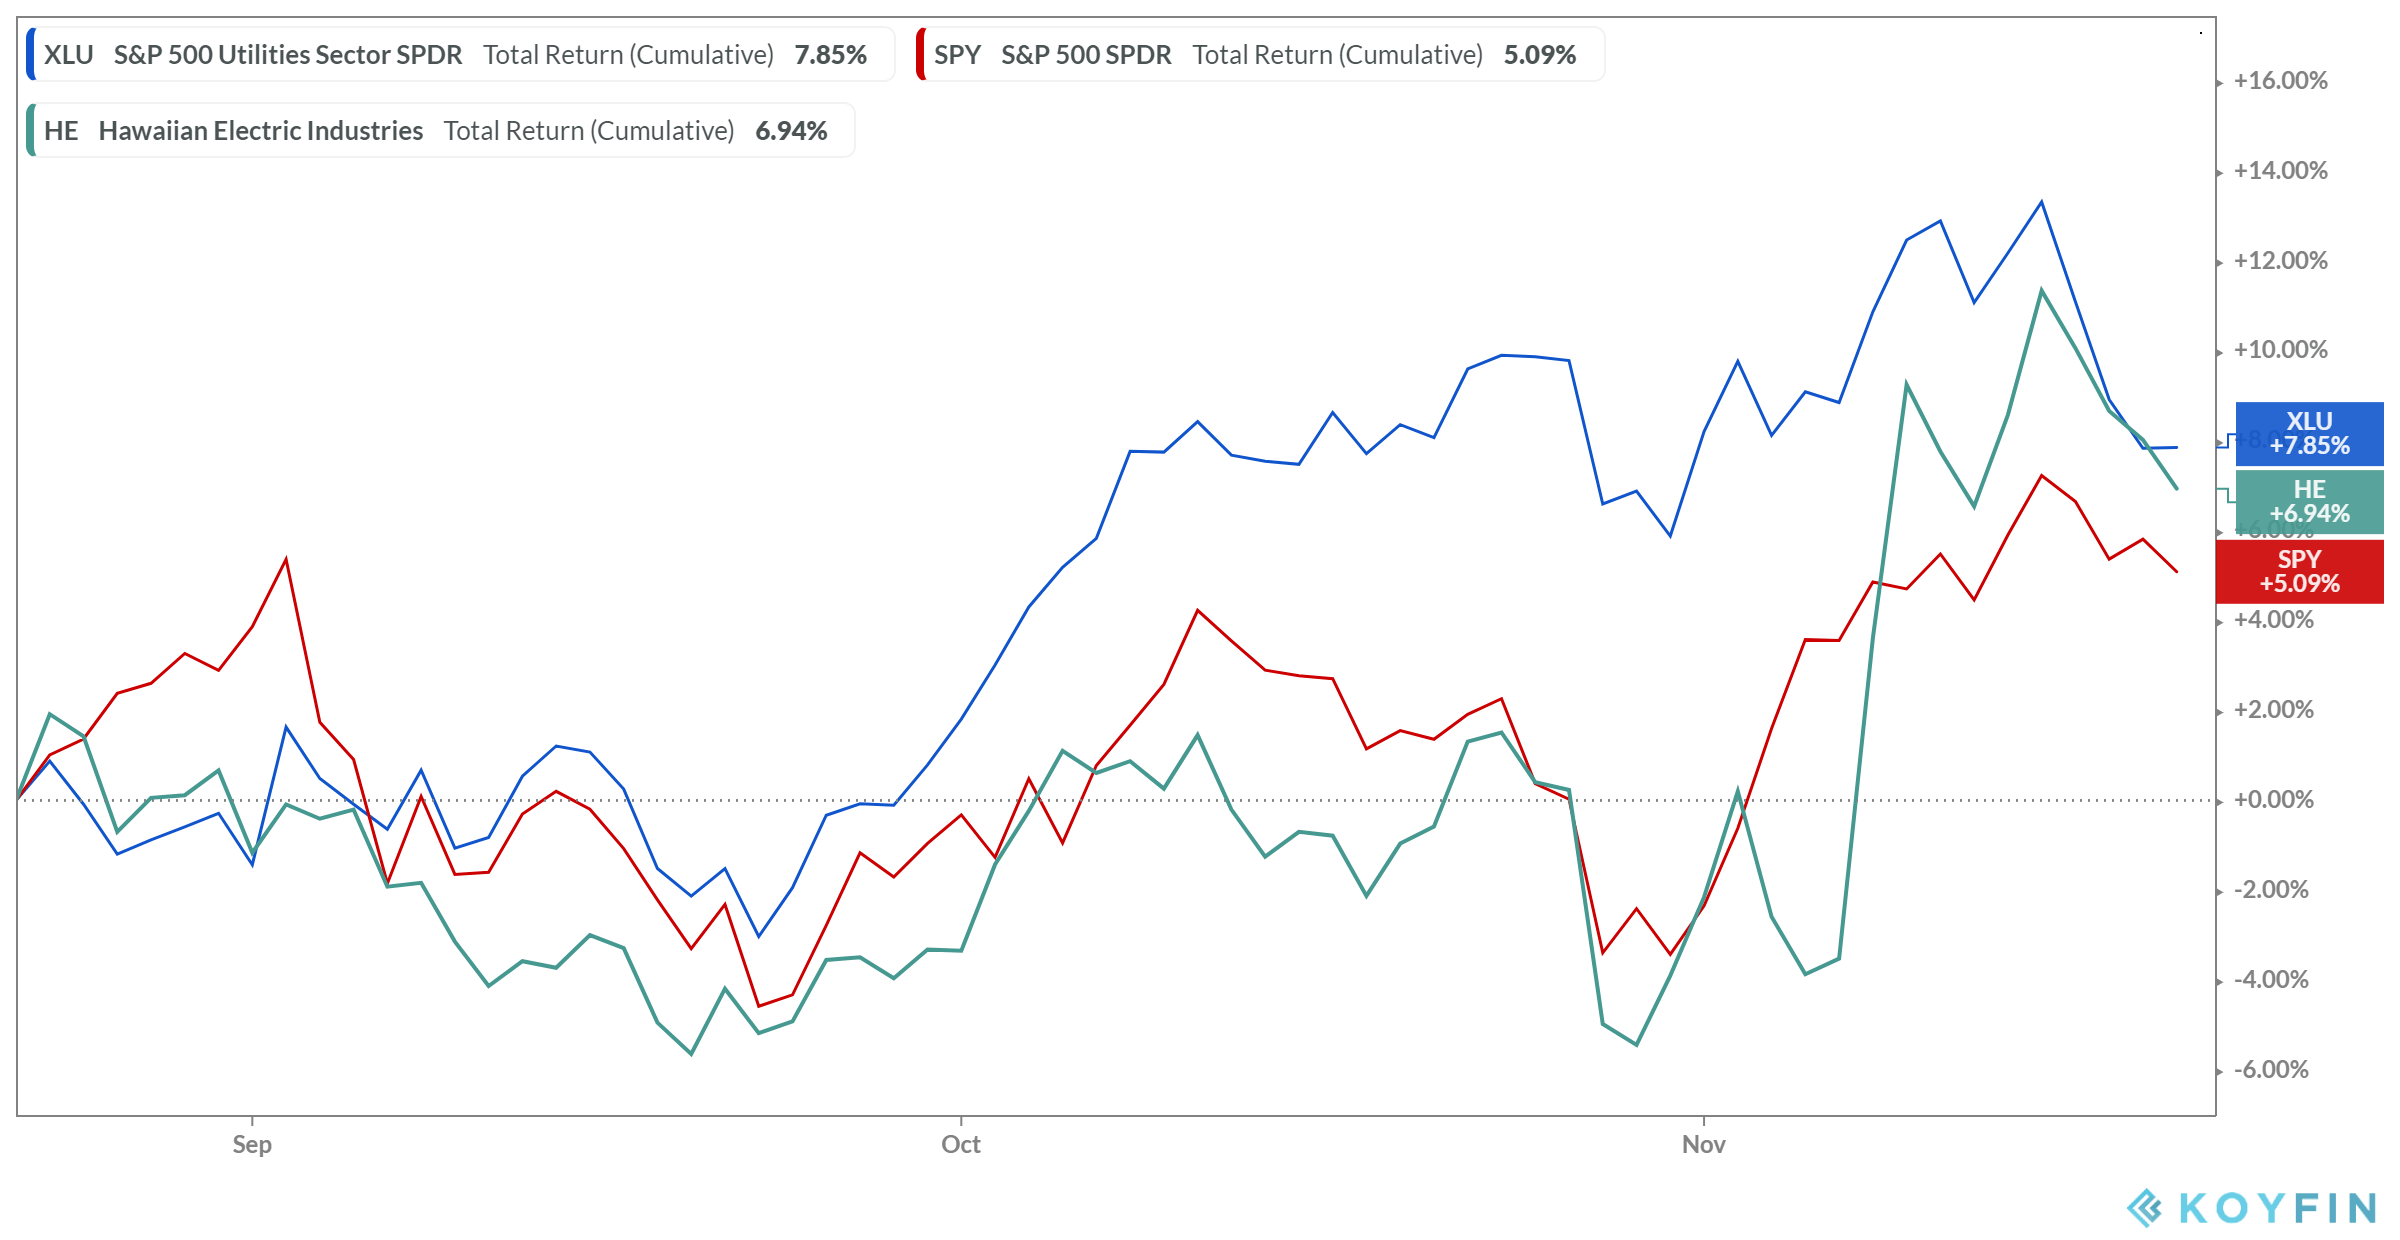The width and height of the screenshot is (2400, 1240).
Task: Click the Nov label on time axis
Action: click(x=1704, y=1144)
